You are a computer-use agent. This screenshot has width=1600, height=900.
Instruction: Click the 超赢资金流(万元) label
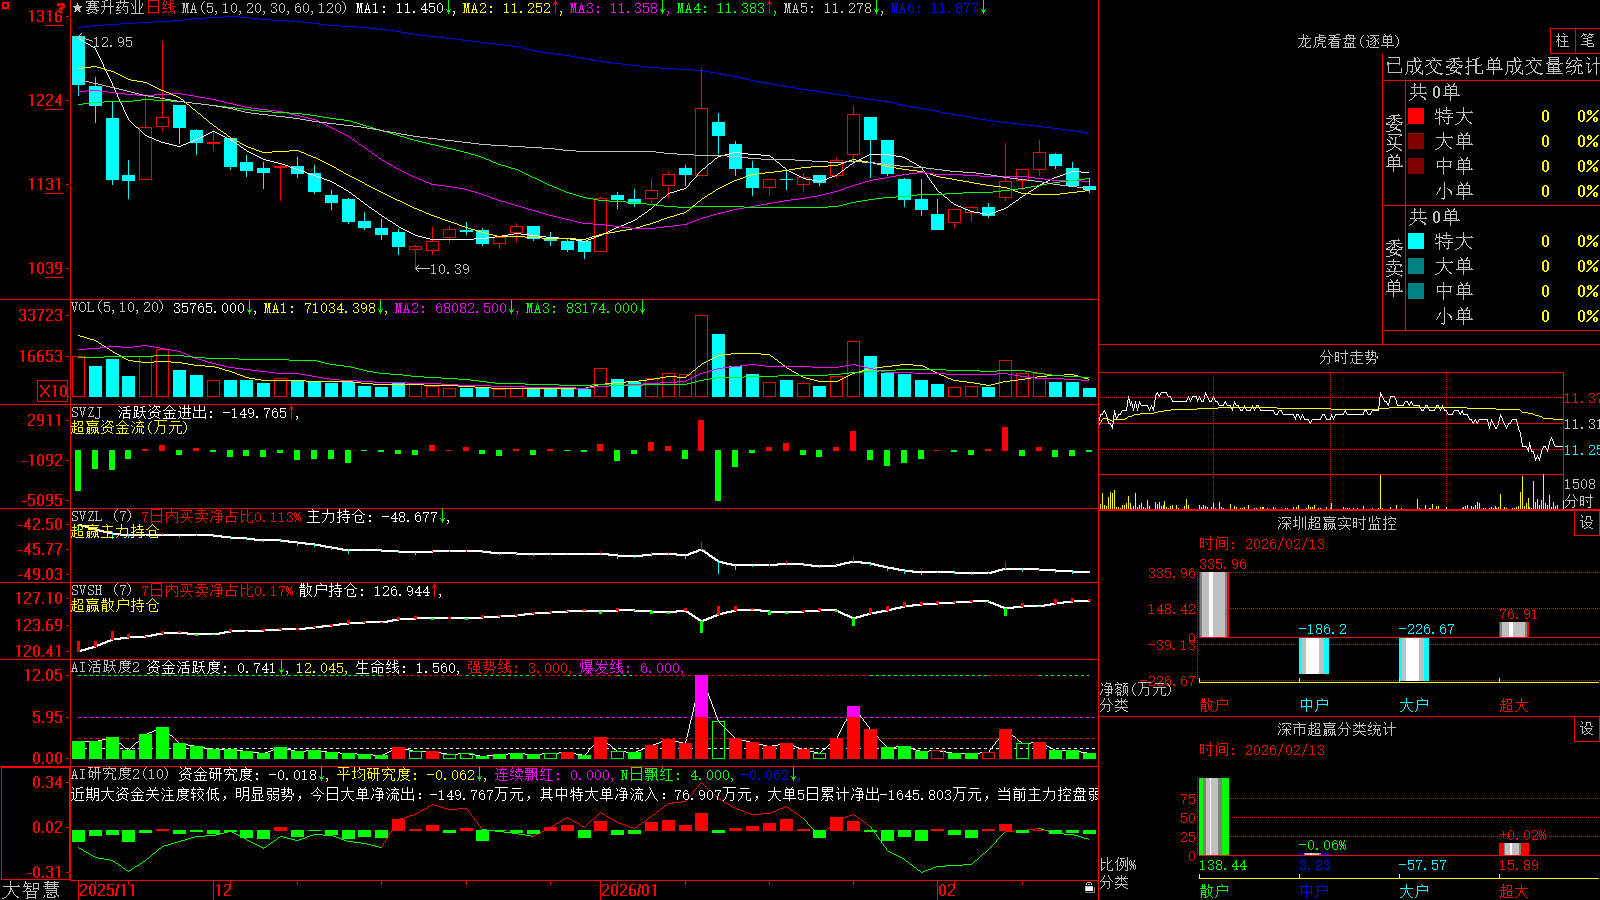pos(129,427)
